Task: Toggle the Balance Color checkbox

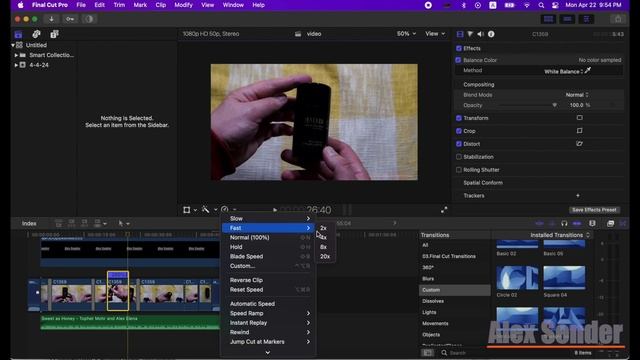Action: tap(458, 60)
